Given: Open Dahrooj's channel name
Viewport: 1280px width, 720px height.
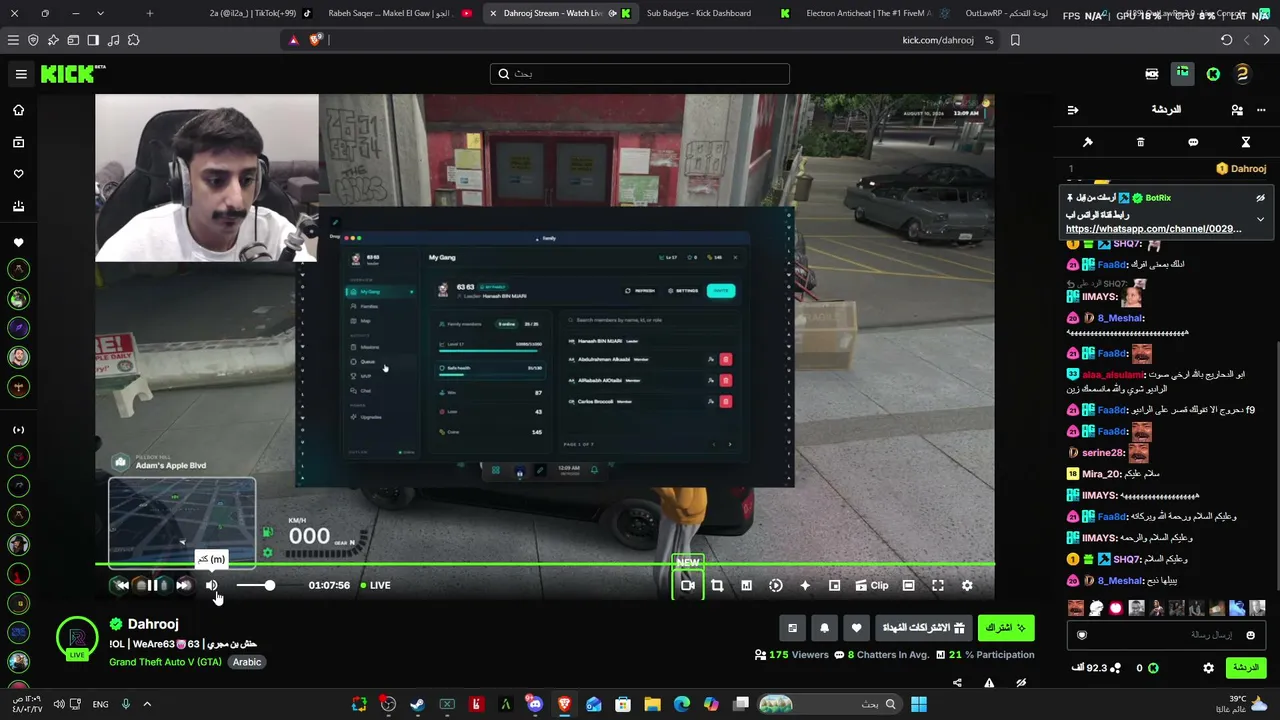Looking at the screenshot, I should pyautogui.click(x=153, y=624).
